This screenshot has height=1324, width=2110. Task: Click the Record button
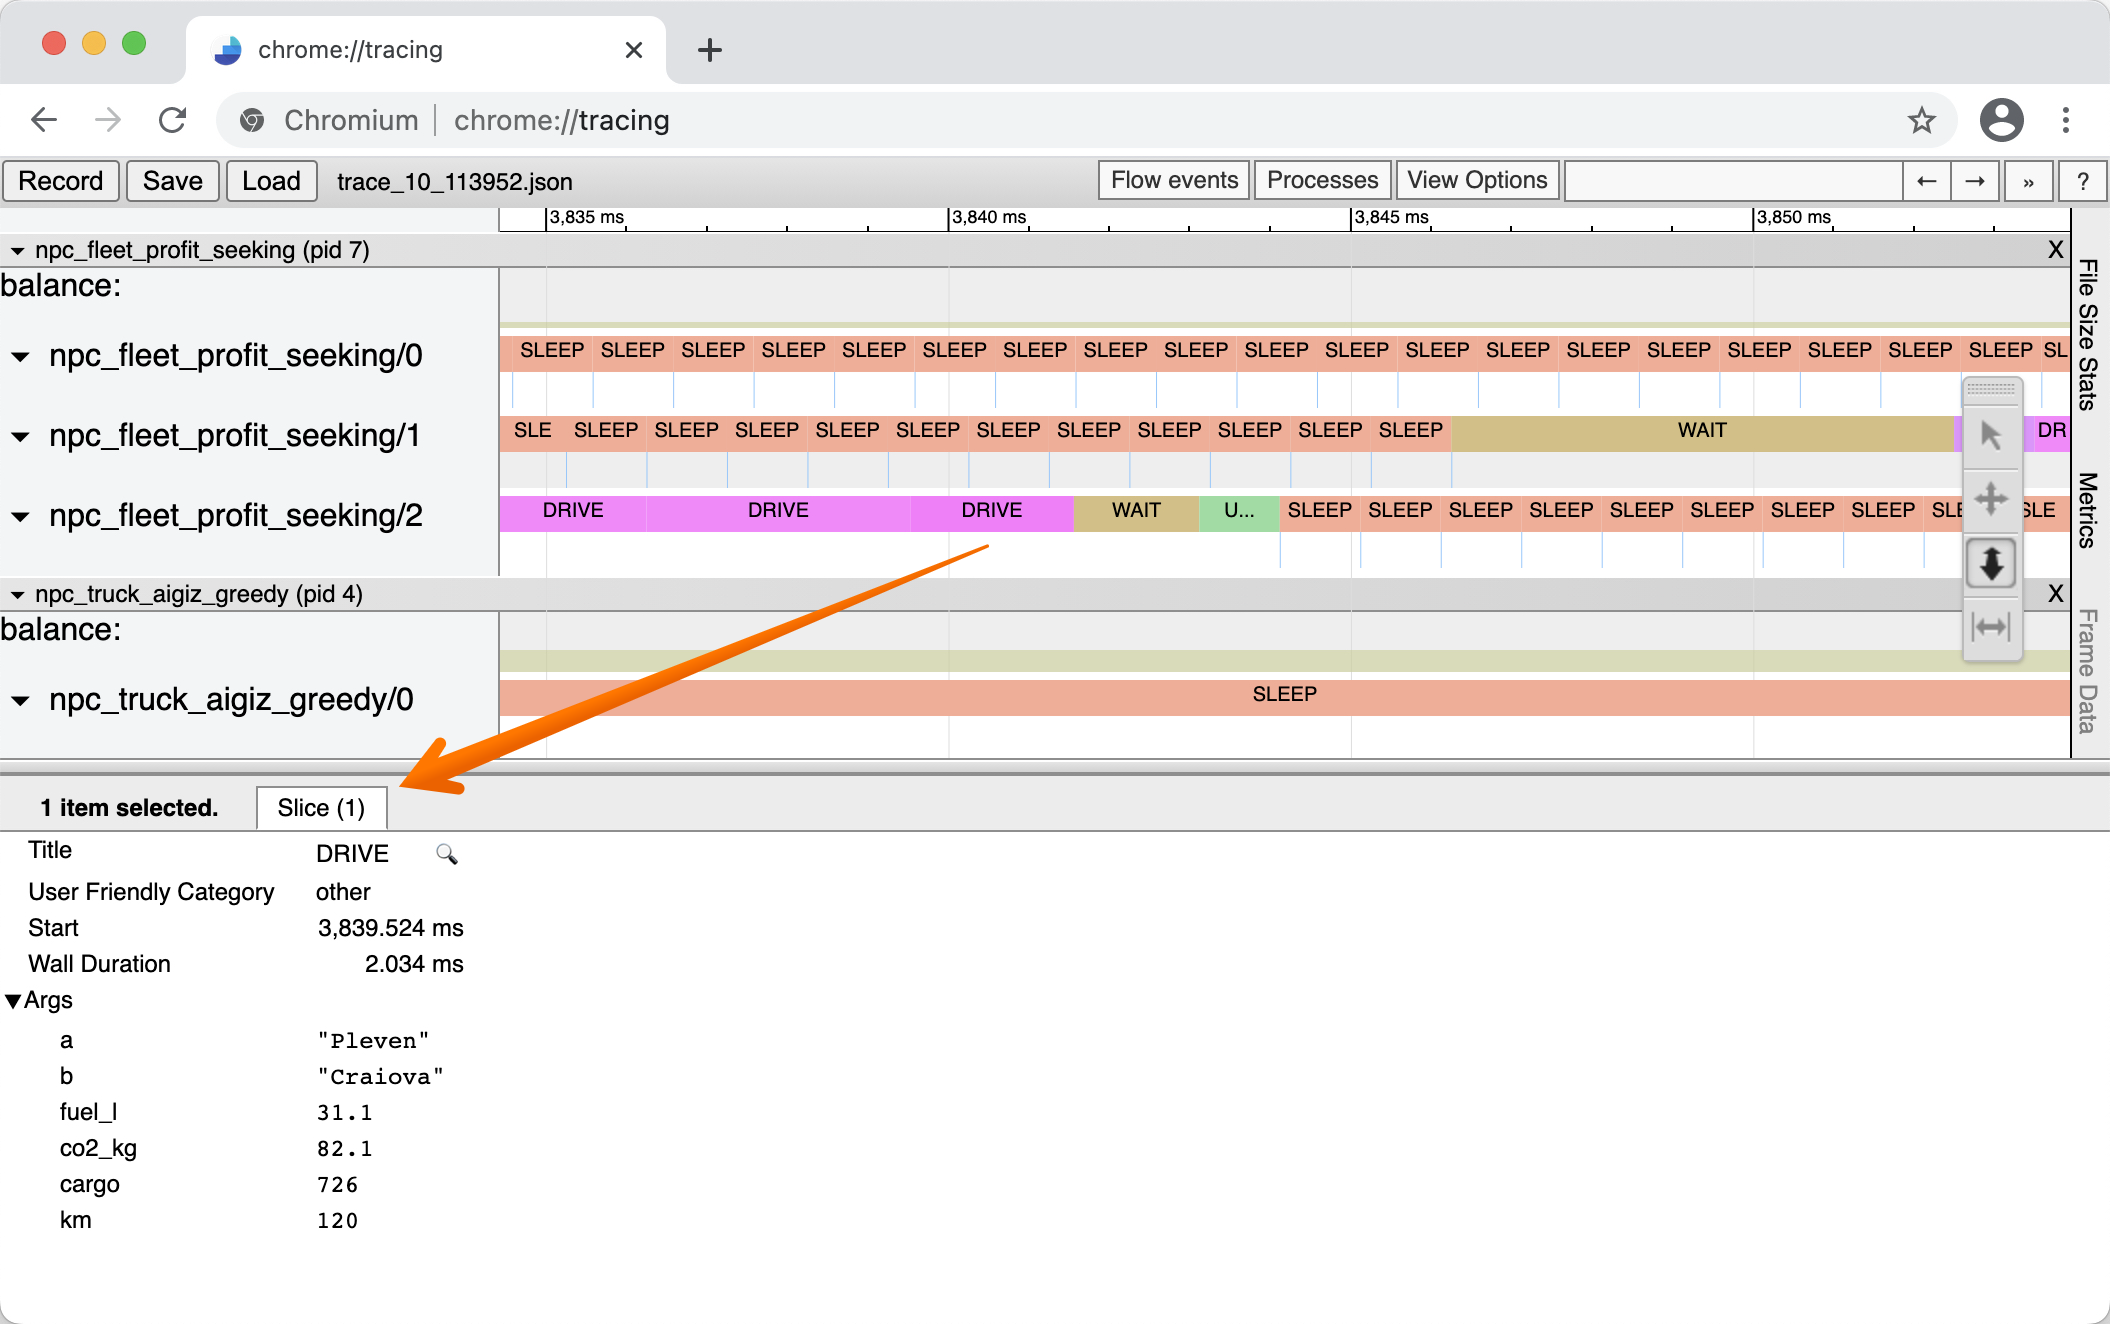coord(61,181)
